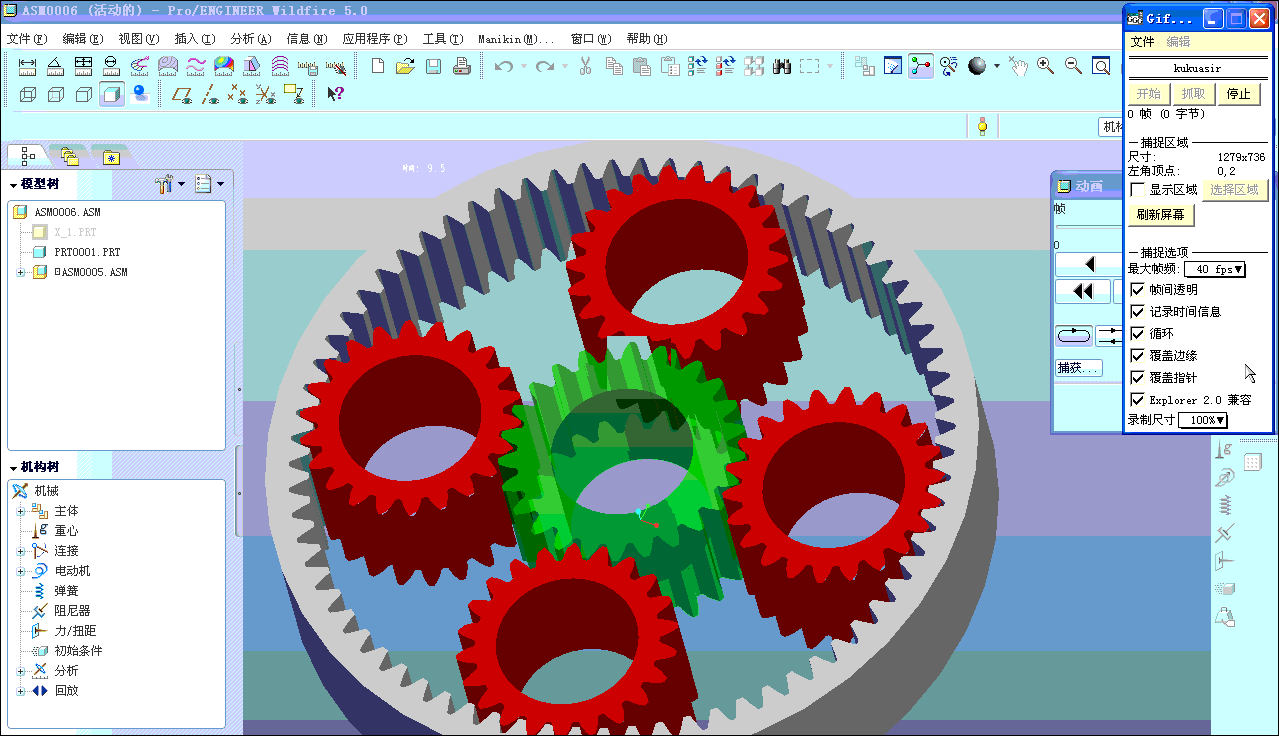Viewport: 1279px width, 736px height.
Task: Click the Cut scissors icon
Action: pyautogui.click(x=586, y=66)
